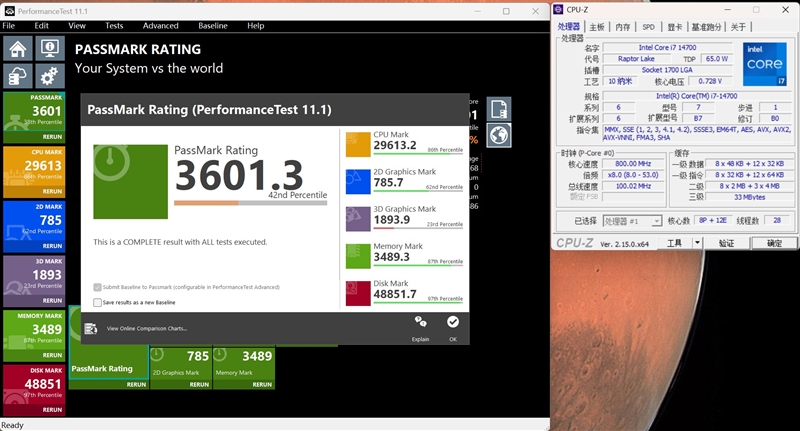Image resolution: width=800 pixels, height=431 pixels.
Task: Select the 处理器 tab in CPU-Z
Action: click(568, 27)
